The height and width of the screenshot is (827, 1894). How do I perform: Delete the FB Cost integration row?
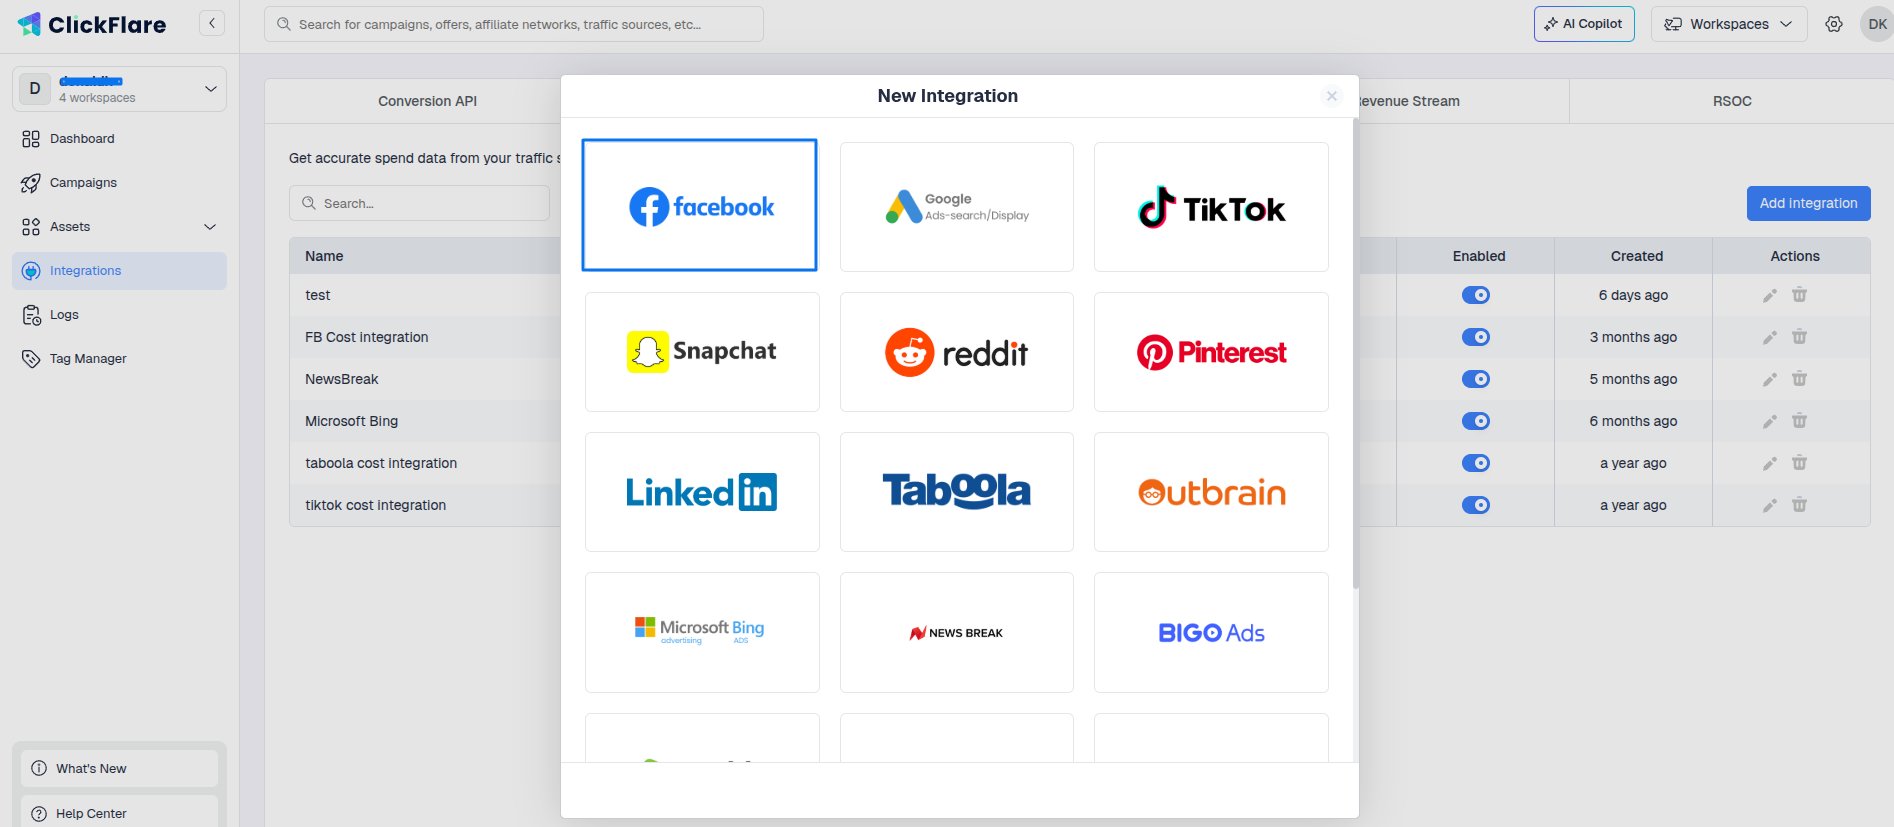click(1799, 337)
